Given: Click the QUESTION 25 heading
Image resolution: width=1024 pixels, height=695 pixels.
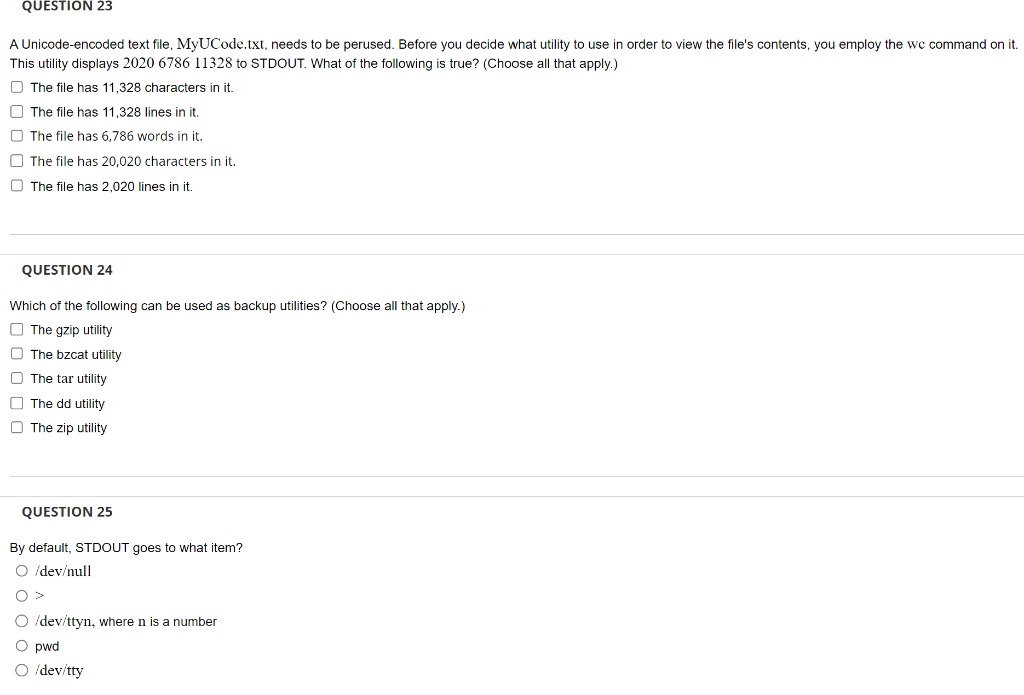Looking at the screenshot, I should coord(66,511).
